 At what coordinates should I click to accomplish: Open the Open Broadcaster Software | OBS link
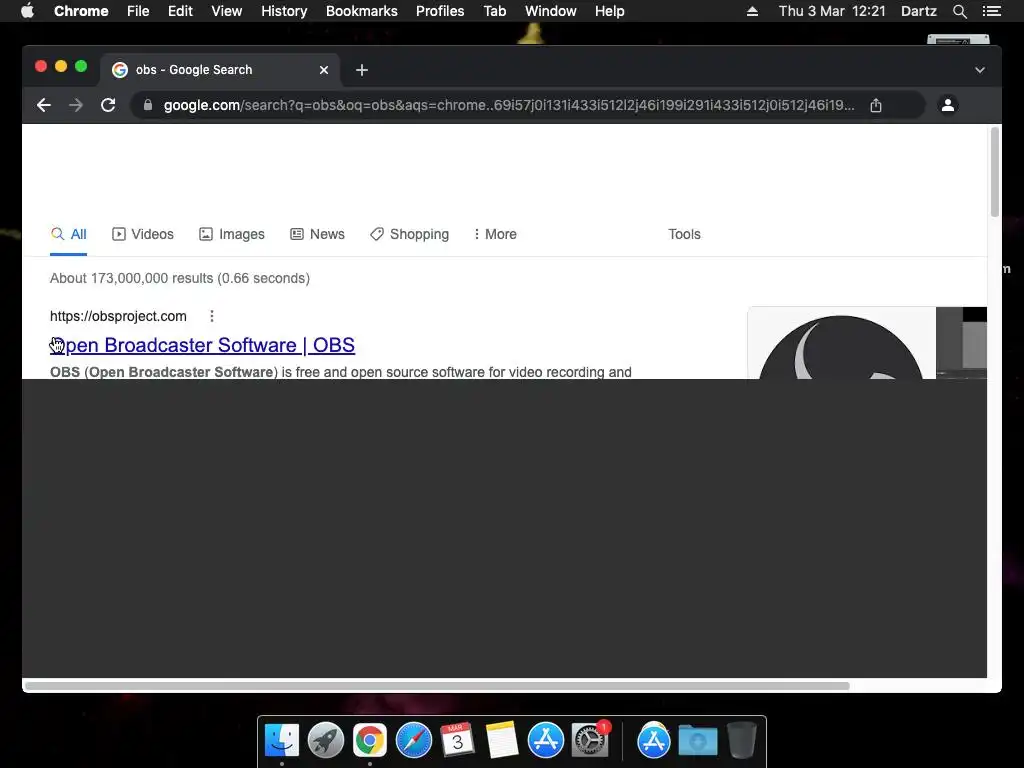[x=202, y=345]
